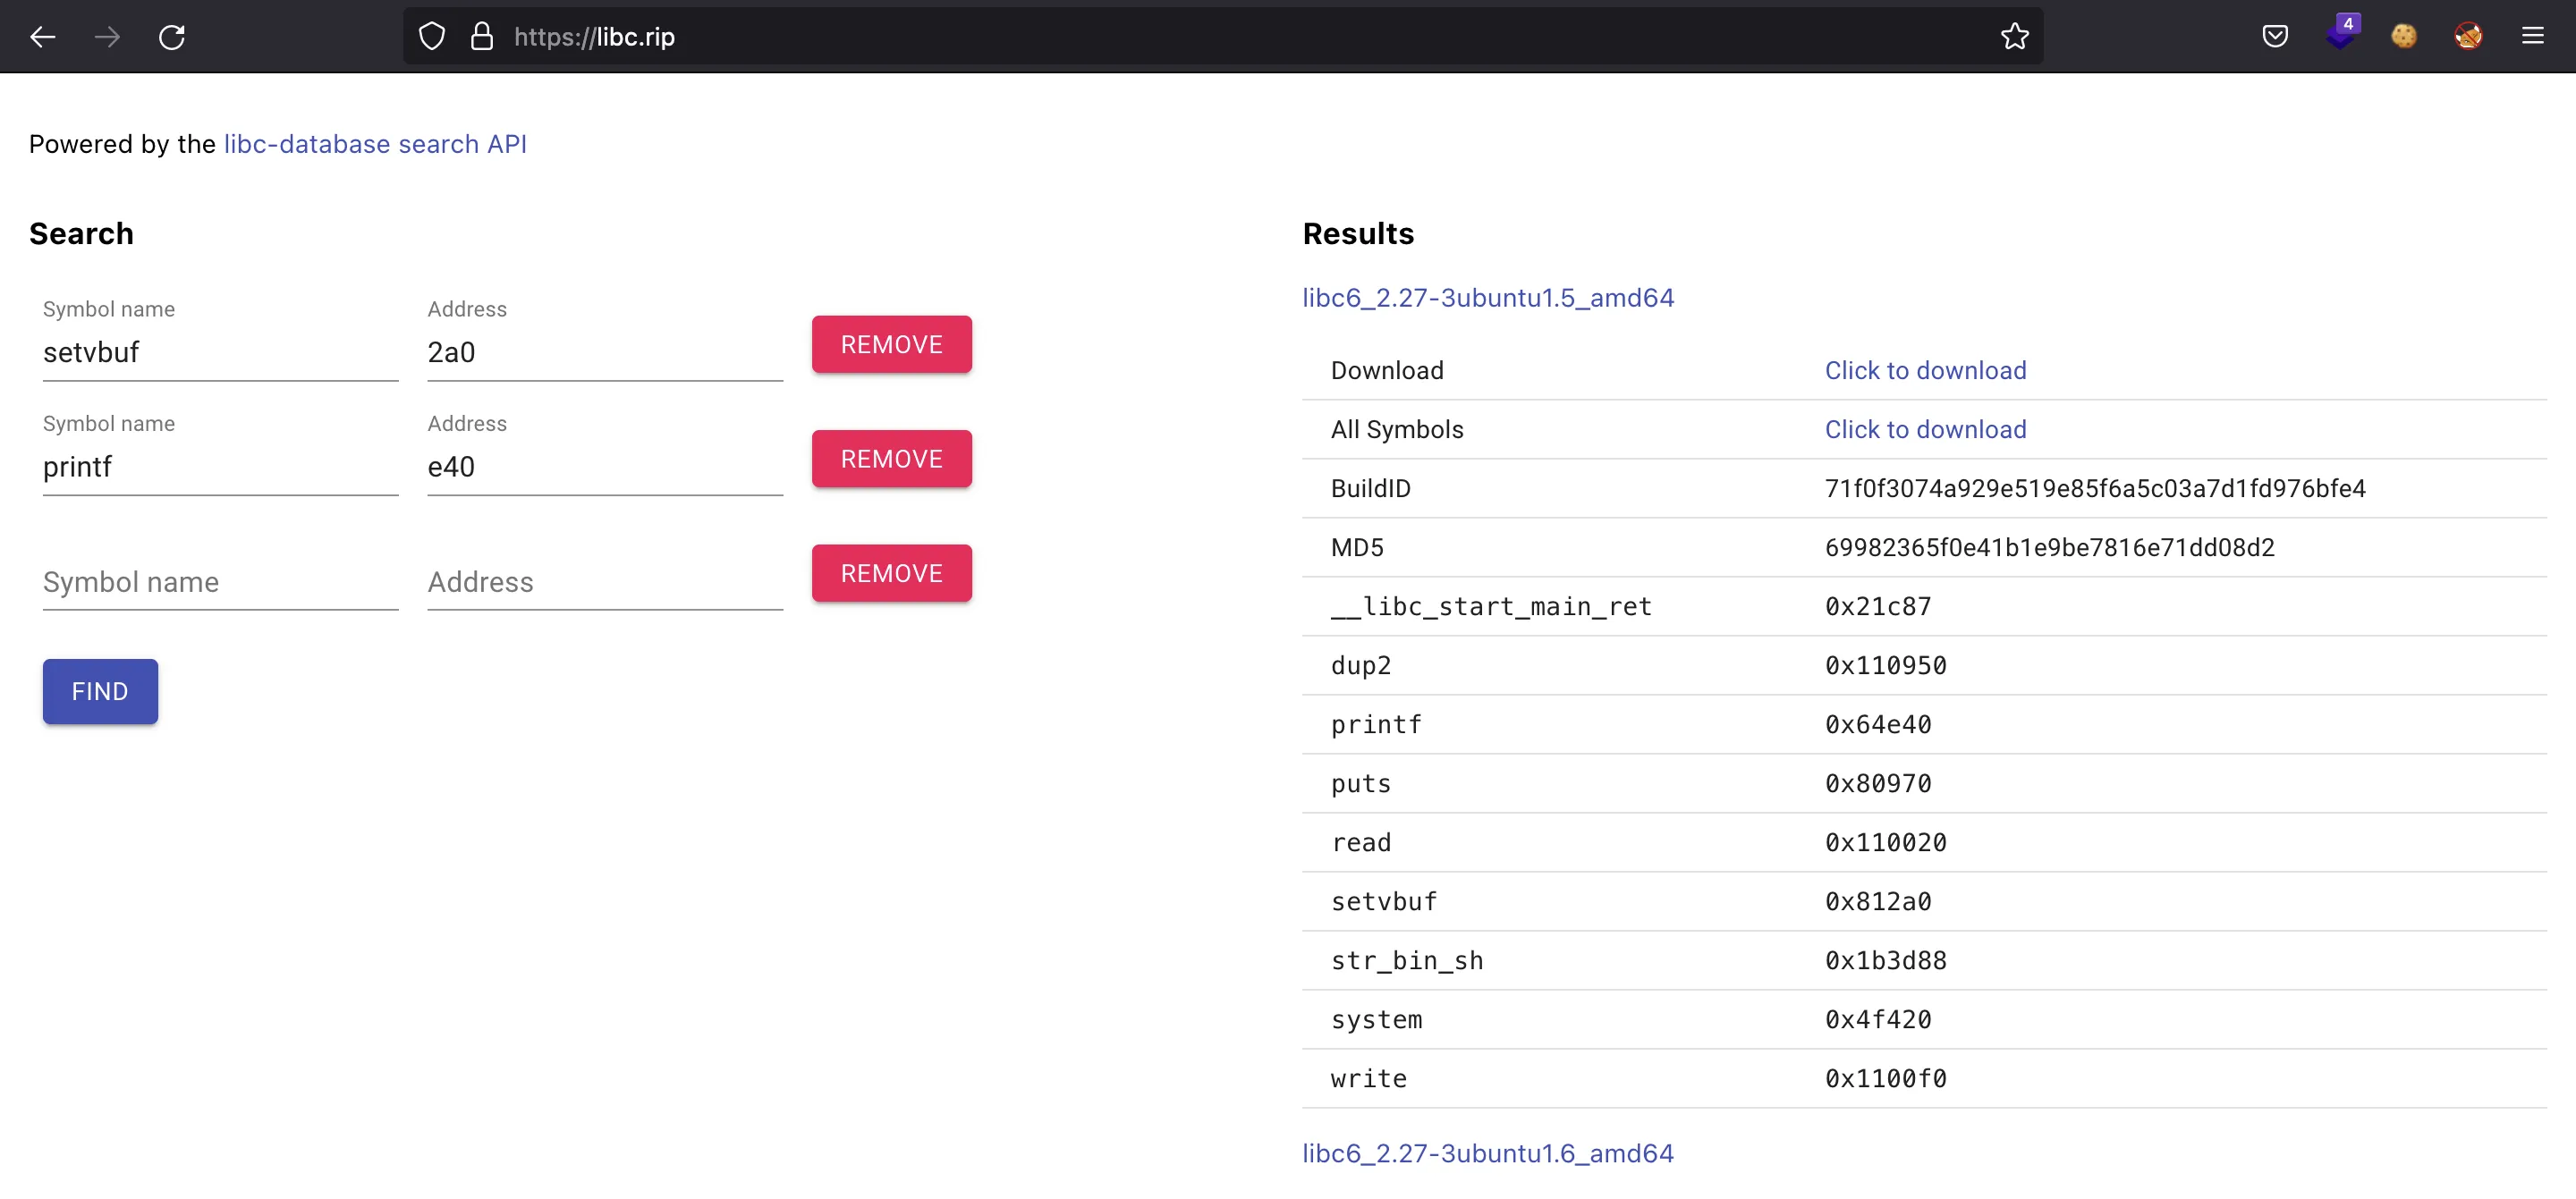The height and width of the screenshot is (1199, 2576).
Task: Edit the printf symbol name field
Action: (x=220, y=467)
